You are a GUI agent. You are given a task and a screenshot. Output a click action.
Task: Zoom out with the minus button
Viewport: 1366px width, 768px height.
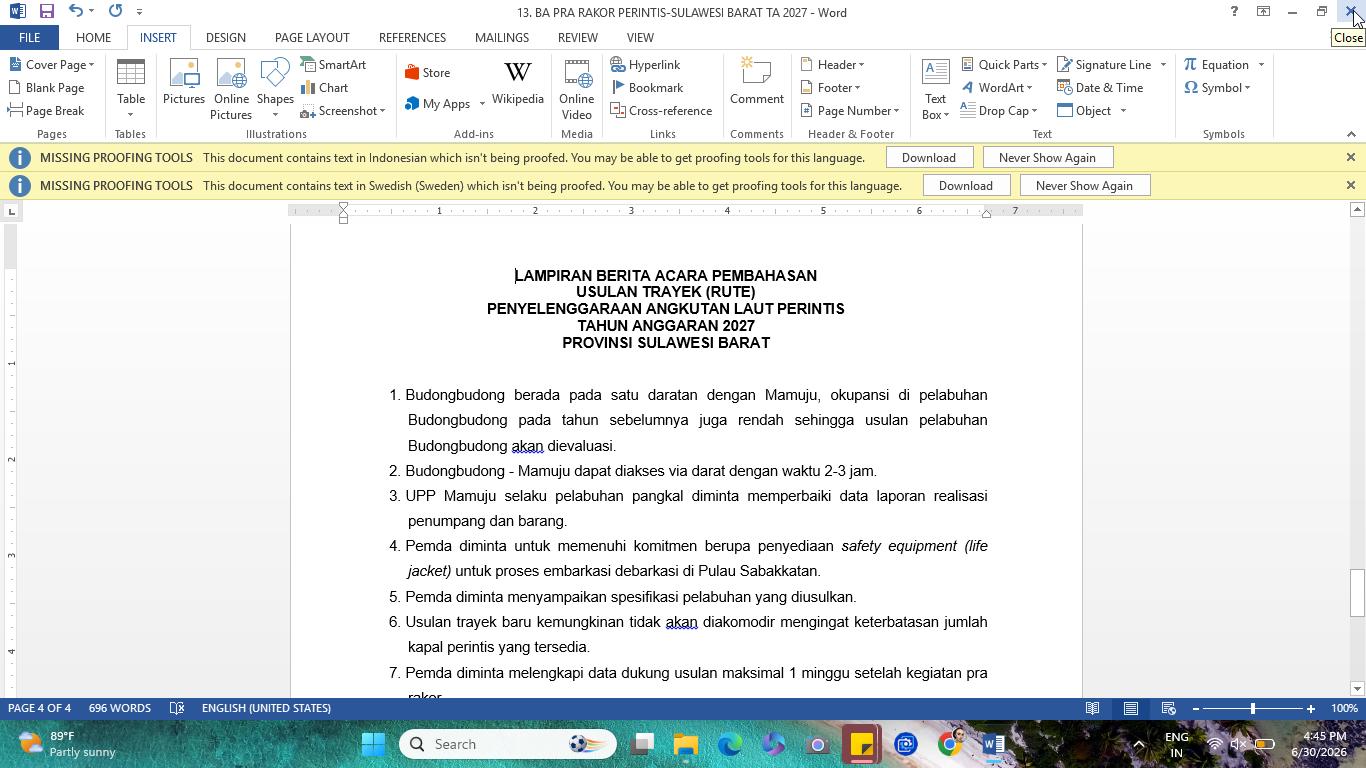click(1196, 708)
